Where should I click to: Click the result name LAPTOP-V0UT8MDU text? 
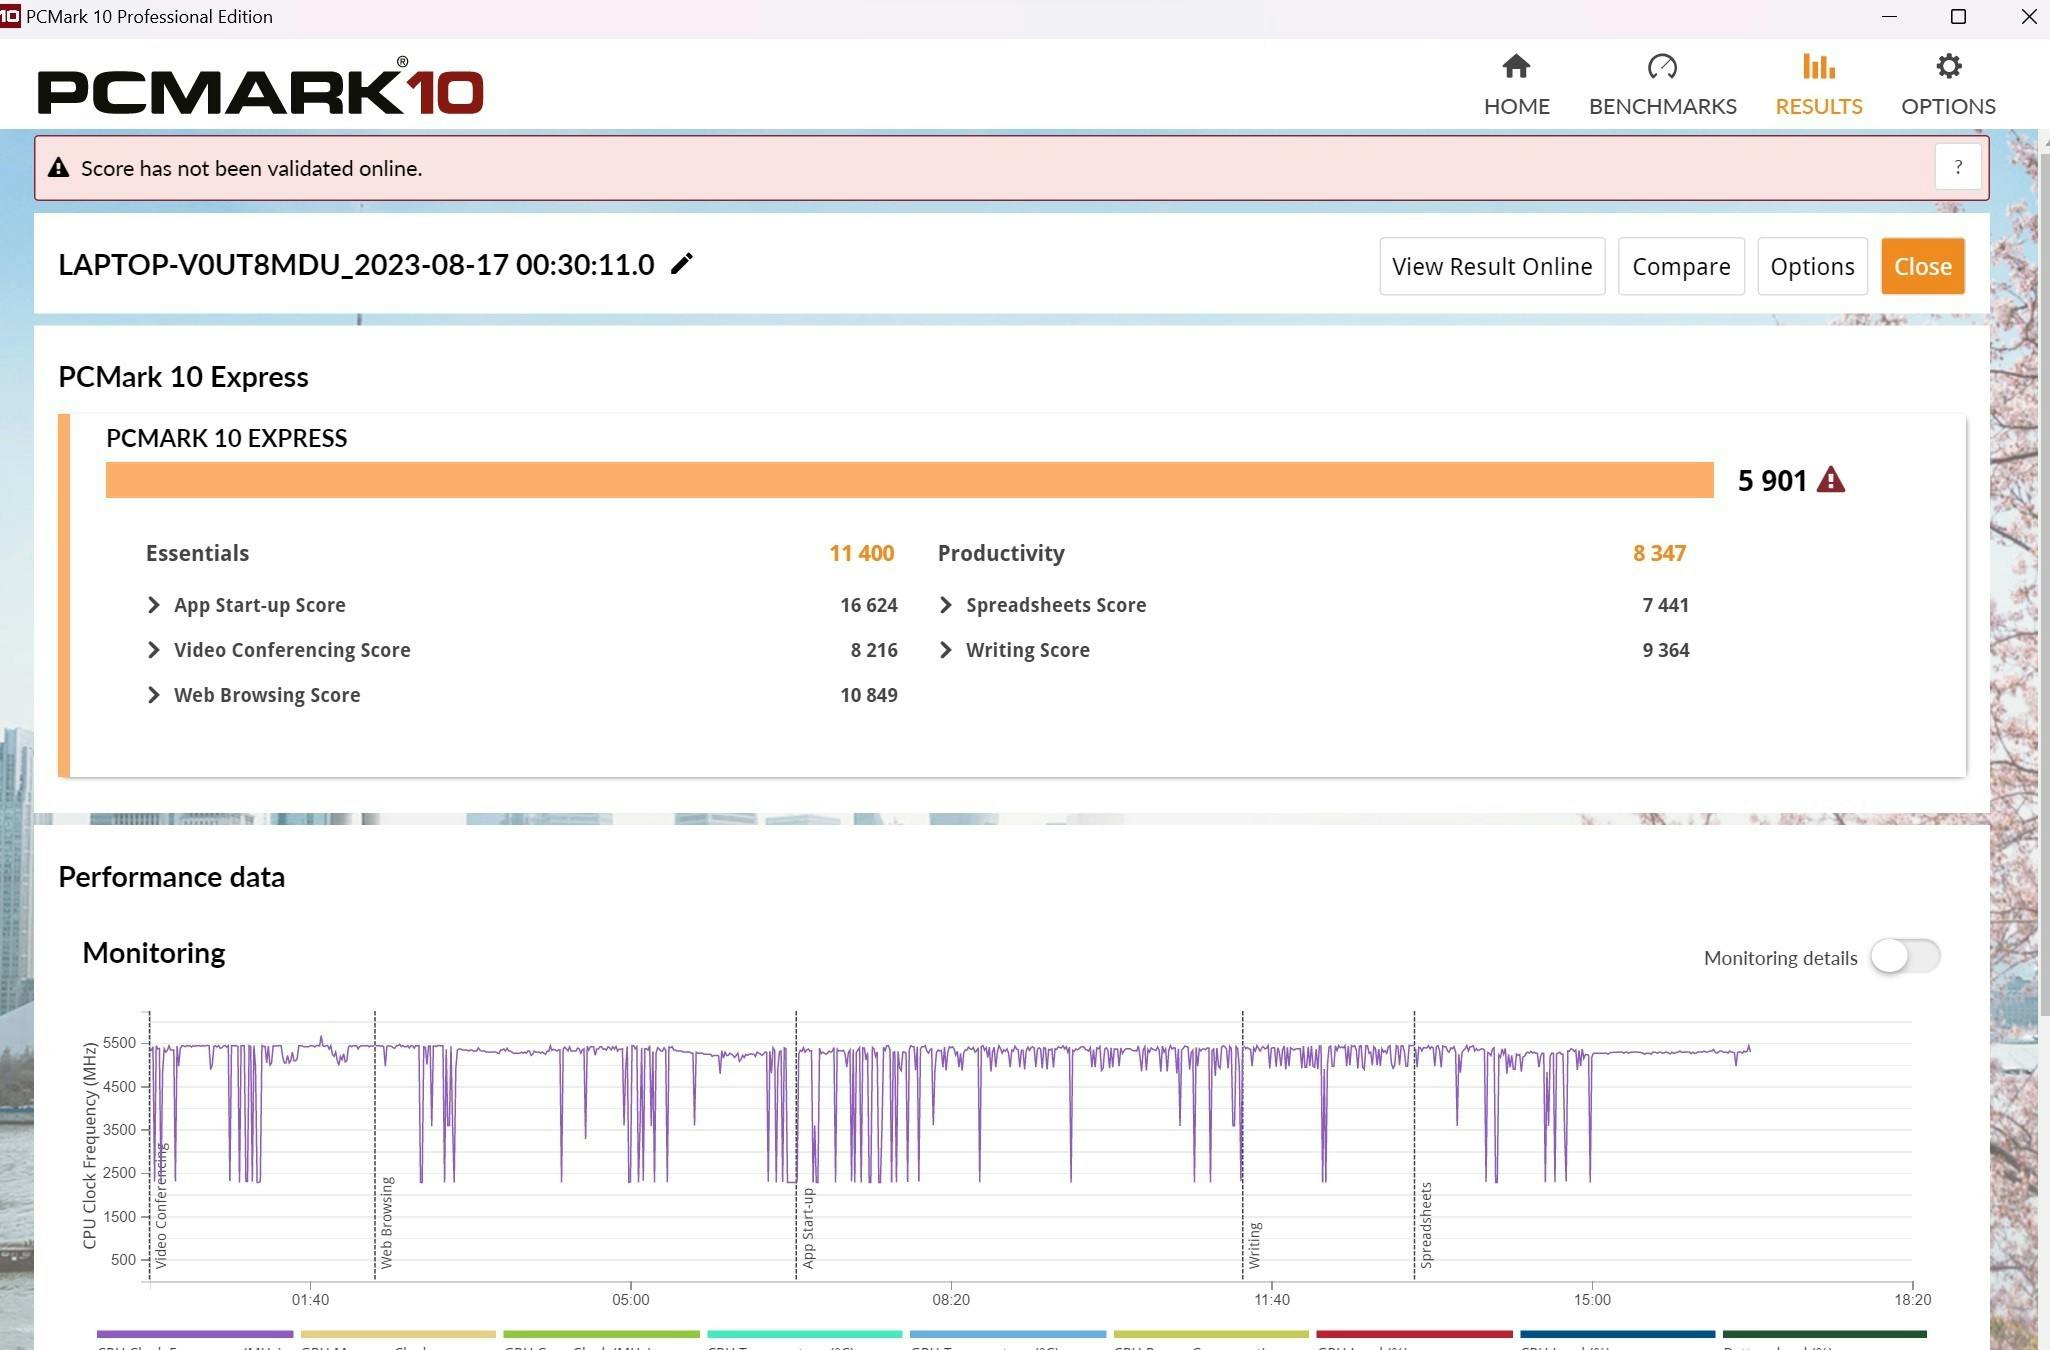356,265
